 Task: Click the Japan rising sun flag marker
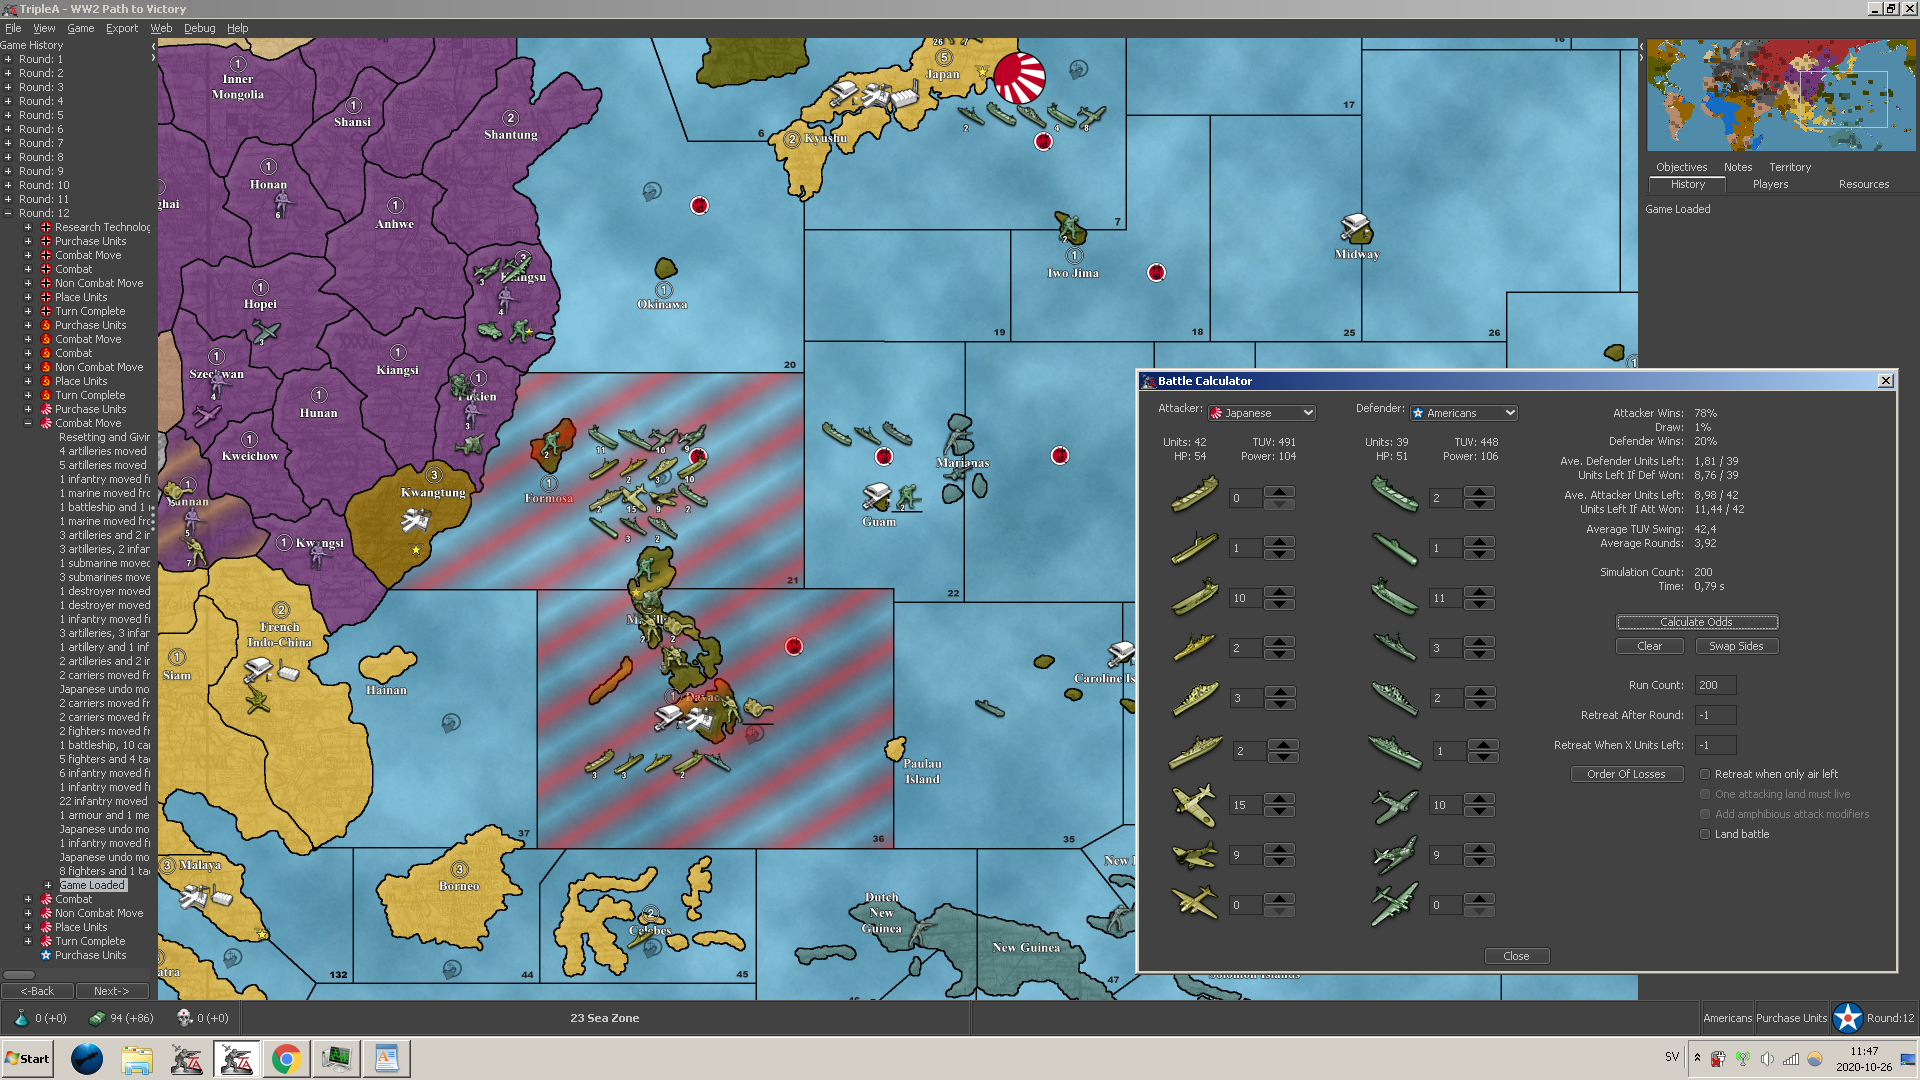click(1019, 78)
